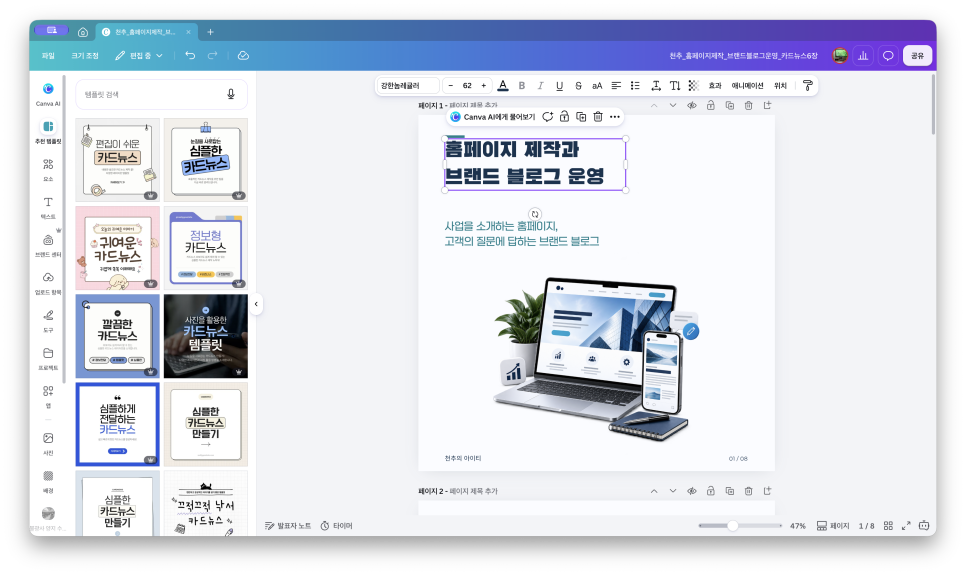Lock page 2 with the lock icon
The height and width of the screenshot is (575, 966).
tap(710, 491)
